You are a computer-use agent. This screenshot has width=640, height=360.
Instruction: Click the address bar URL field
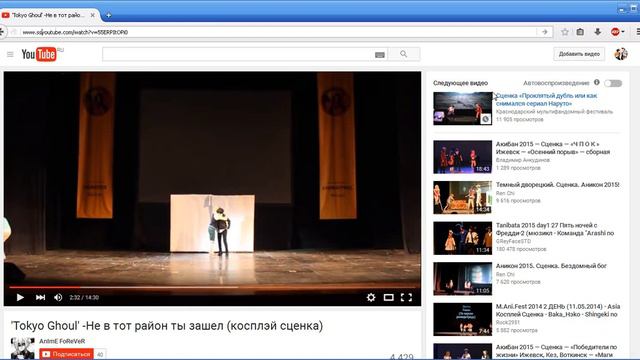278,32
